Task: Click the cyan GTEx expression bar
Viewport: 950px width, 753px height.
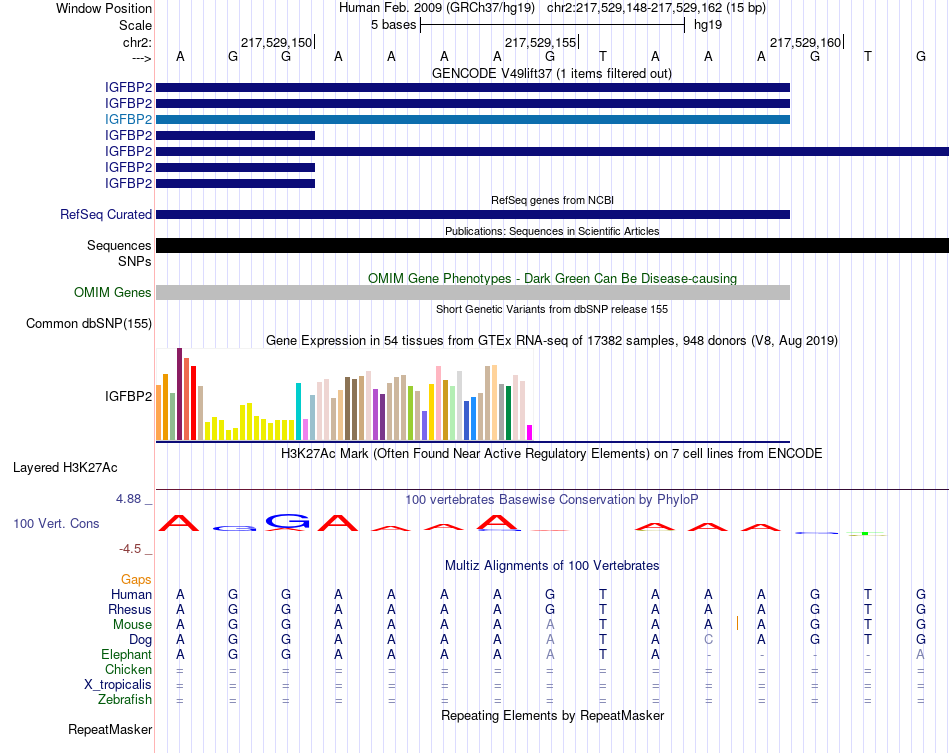Action: pyautogui.click(x=298, y=411)
